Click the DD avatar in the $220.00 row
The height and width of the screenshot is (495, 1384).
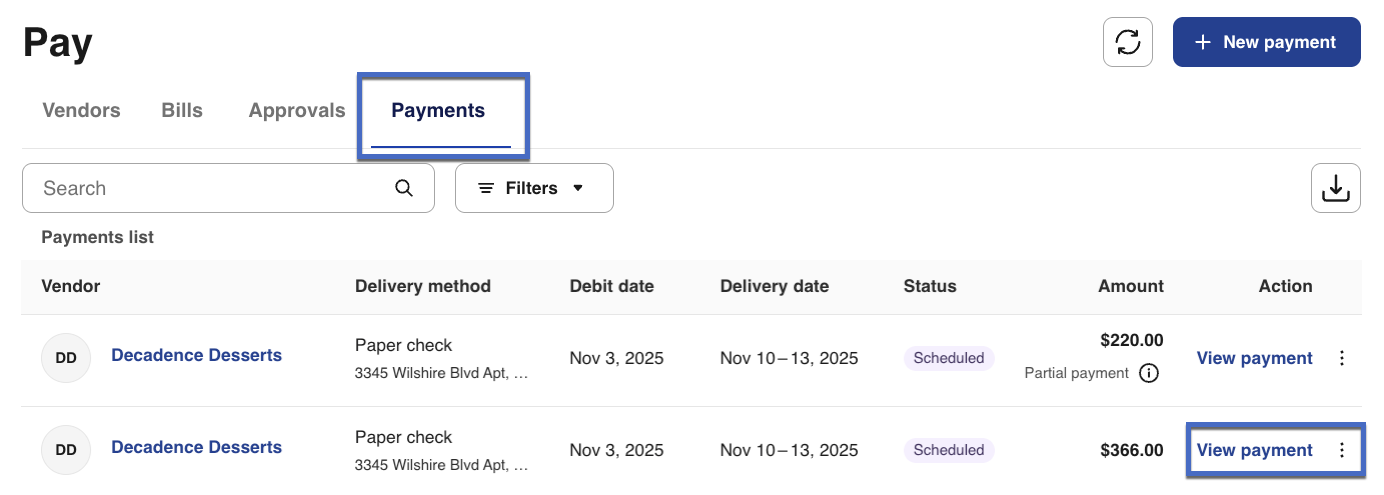[x=66, y=358]
